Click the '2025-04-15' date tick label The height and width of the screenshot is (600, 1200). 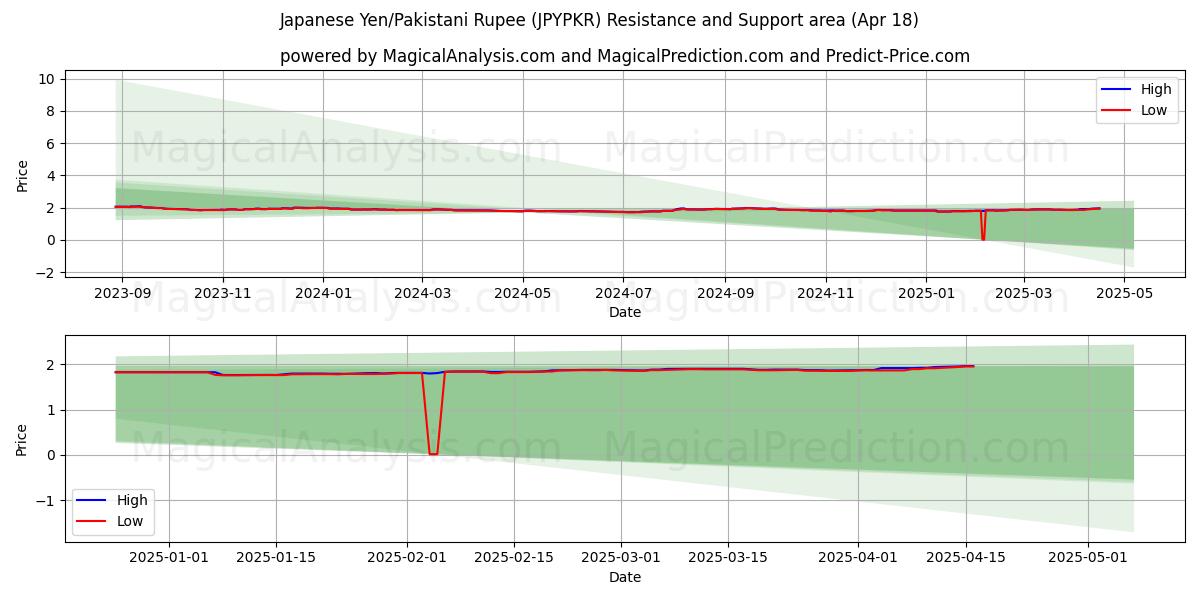point(968,558)
